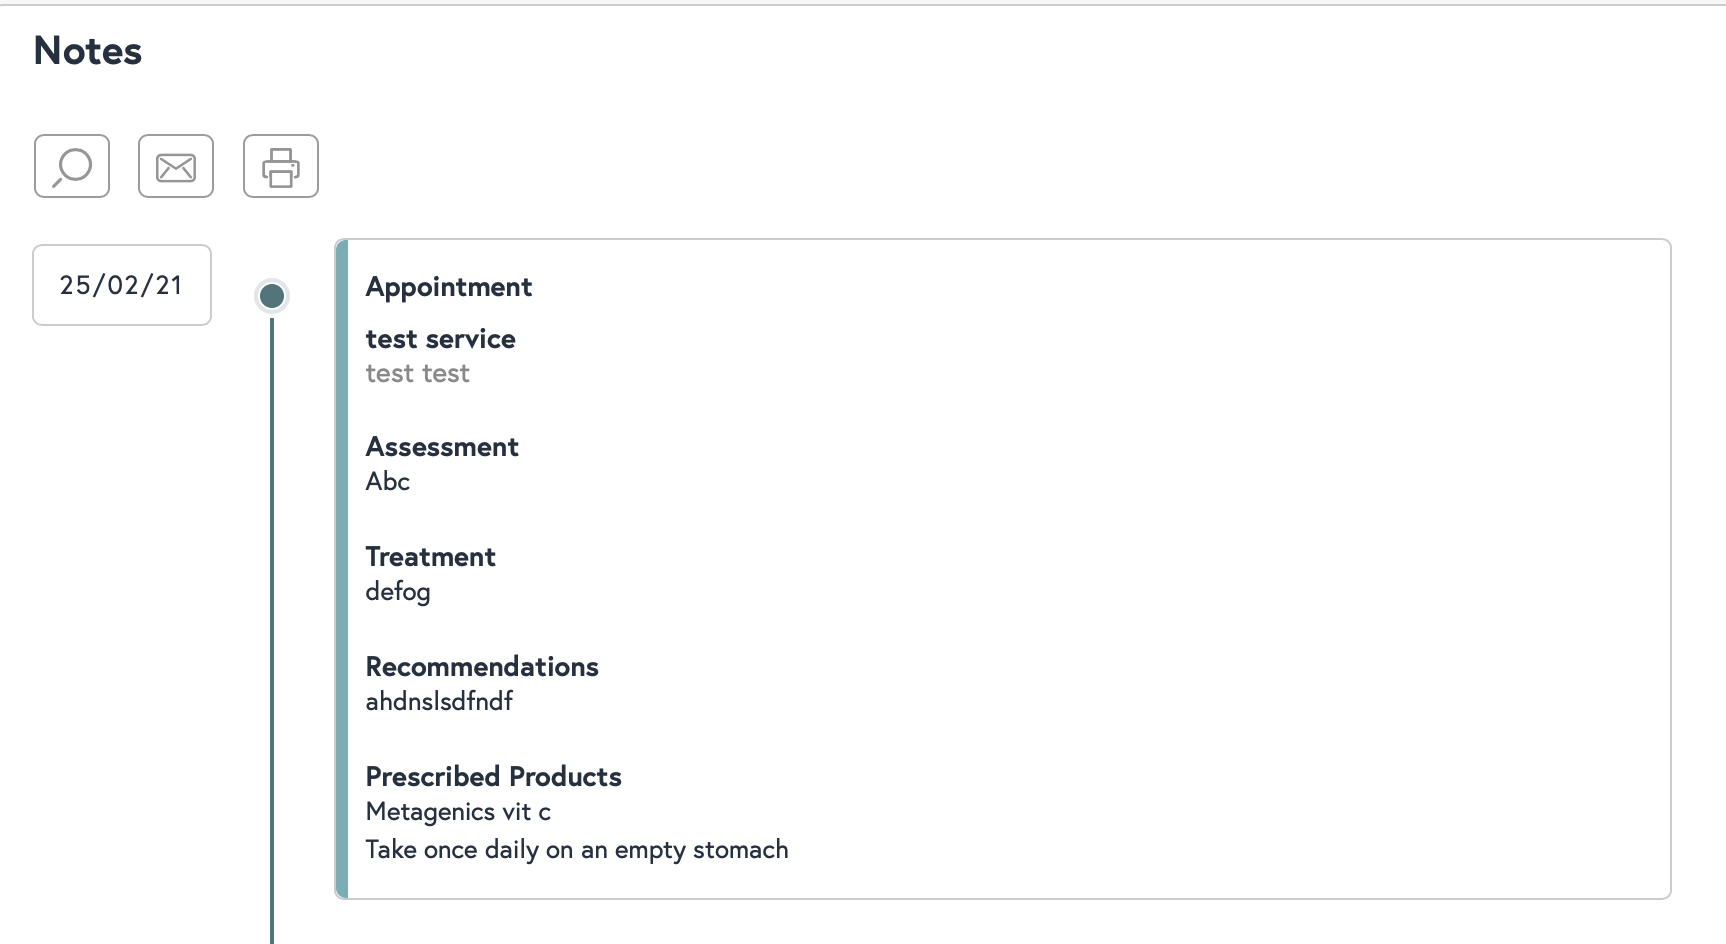The image size is (1726, 944).
Task: Click the teal bar on note card
Action: pyautogui.click(x=342, y=569)
